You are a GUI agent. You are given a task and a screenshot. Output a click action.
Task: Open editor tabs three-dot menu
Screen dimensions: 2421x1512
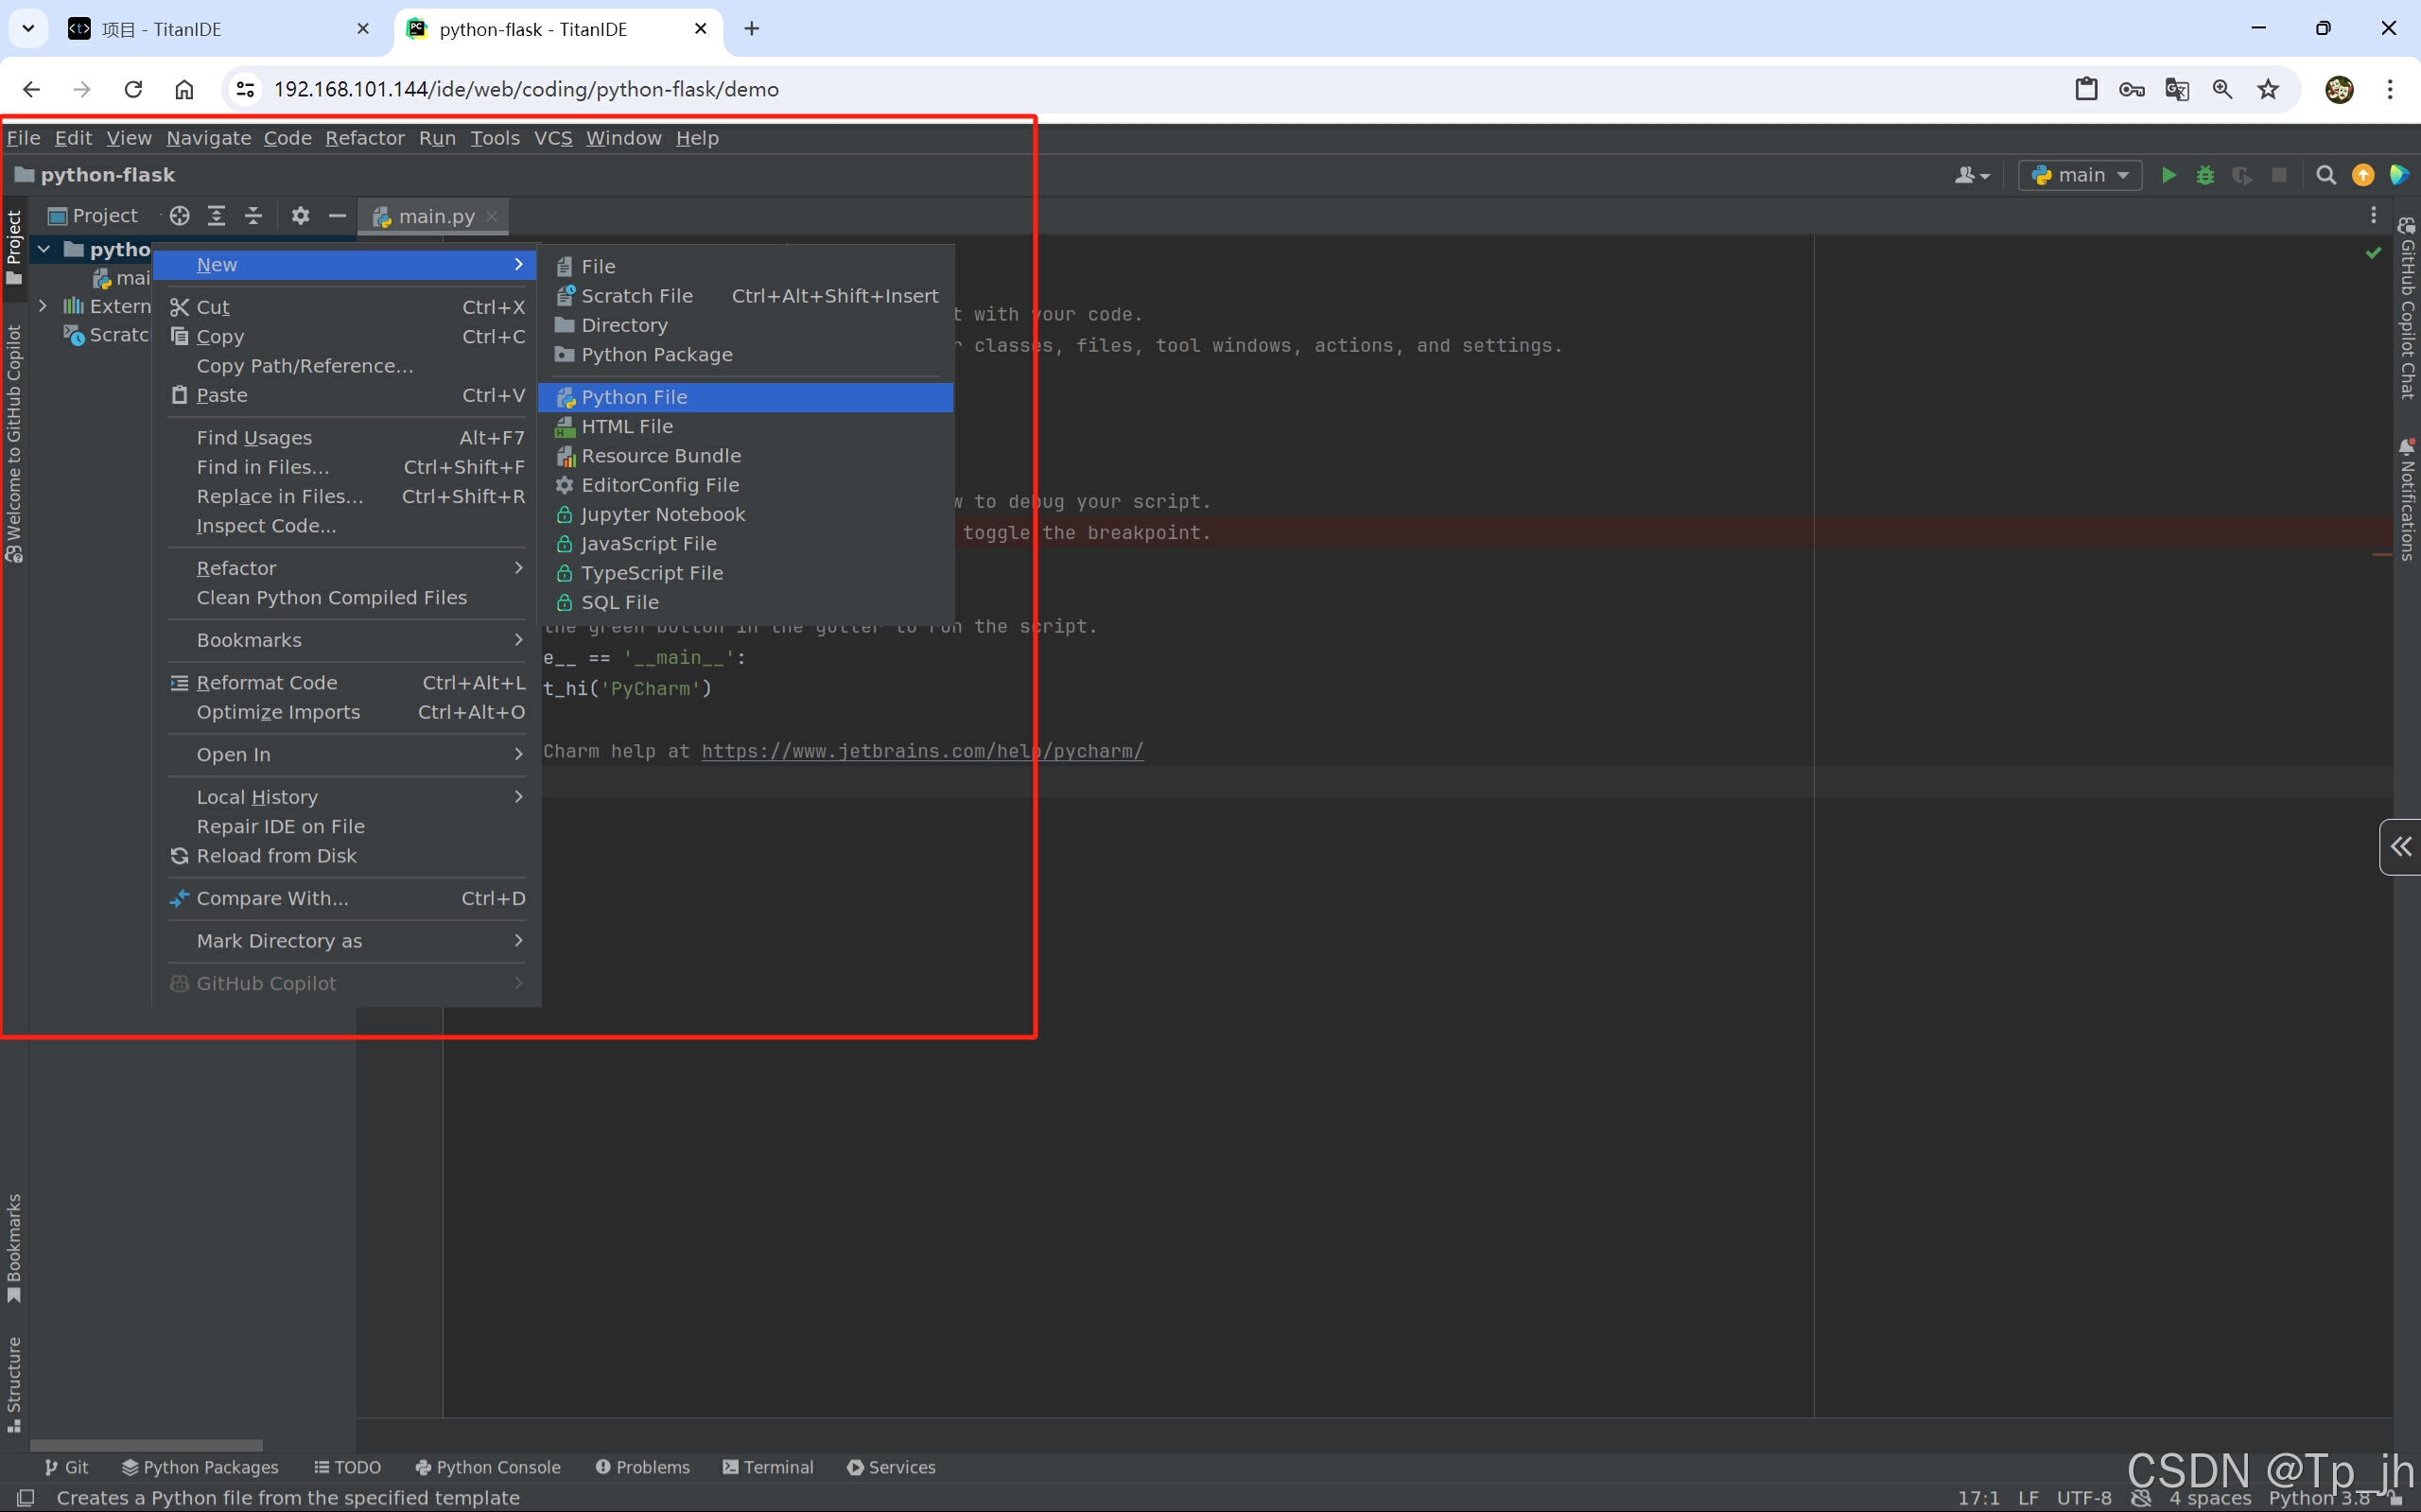2373,215
